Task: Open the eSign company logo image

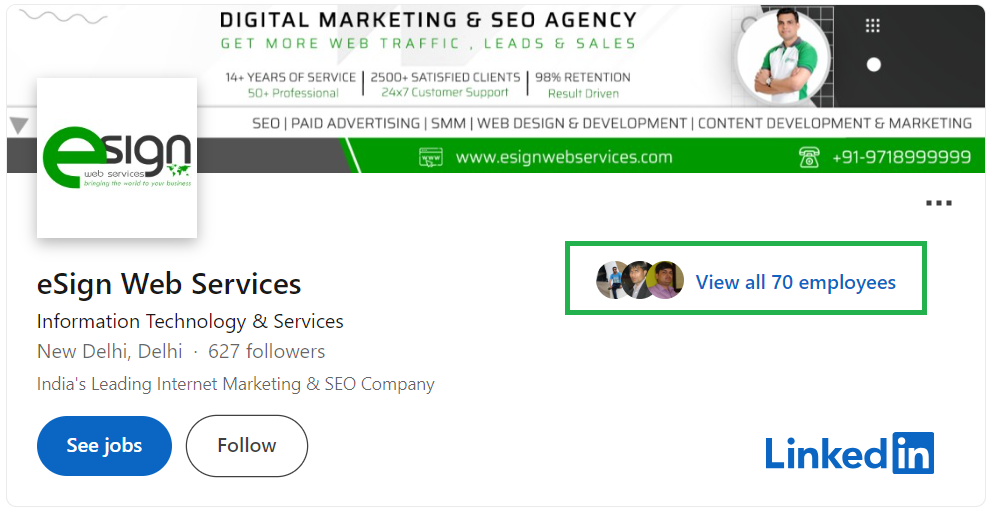Action: [117, 158]
